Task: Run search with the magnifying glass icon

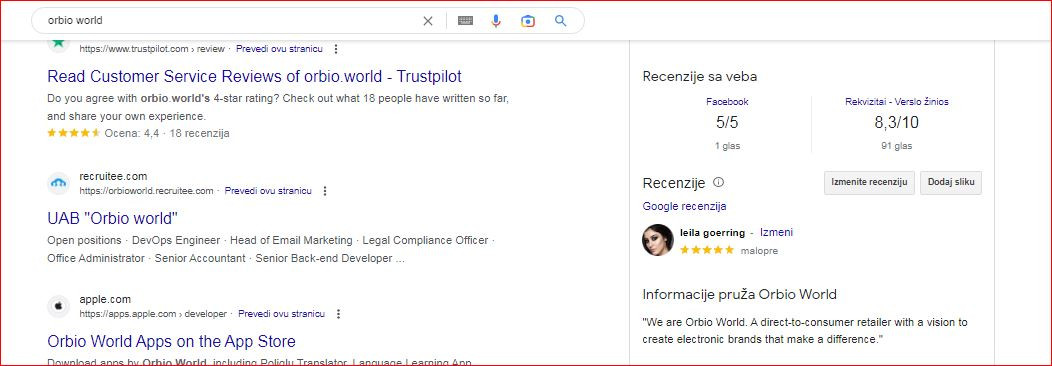Action: (x=561, y=21)
